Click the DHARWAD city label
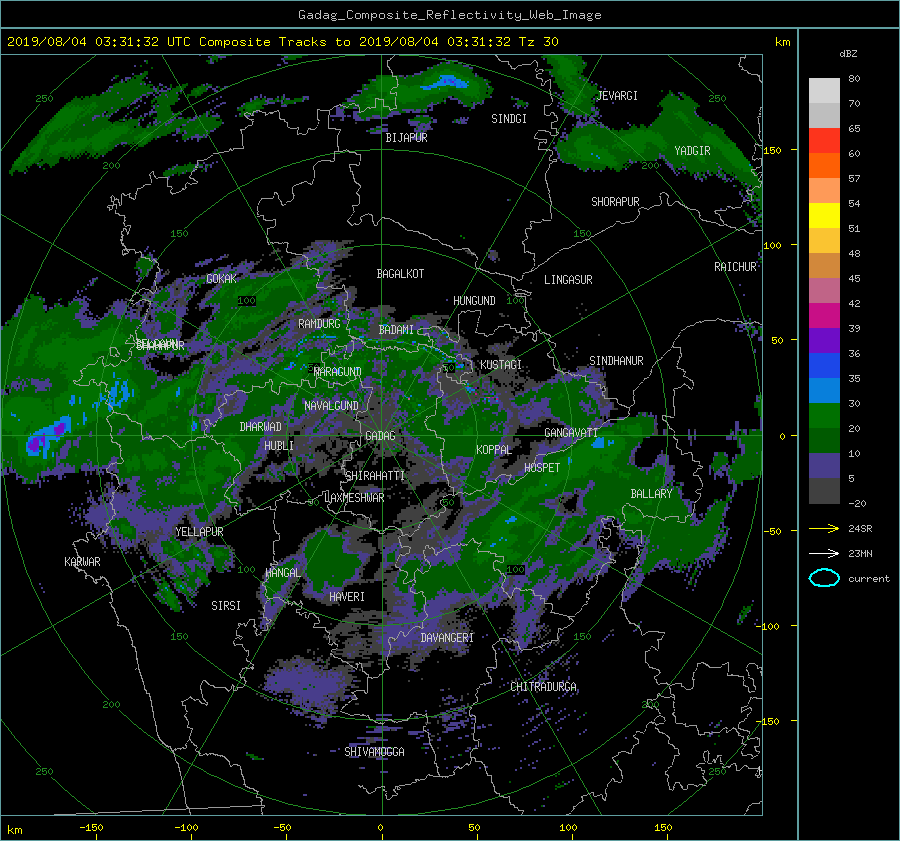 click(261, 427)
